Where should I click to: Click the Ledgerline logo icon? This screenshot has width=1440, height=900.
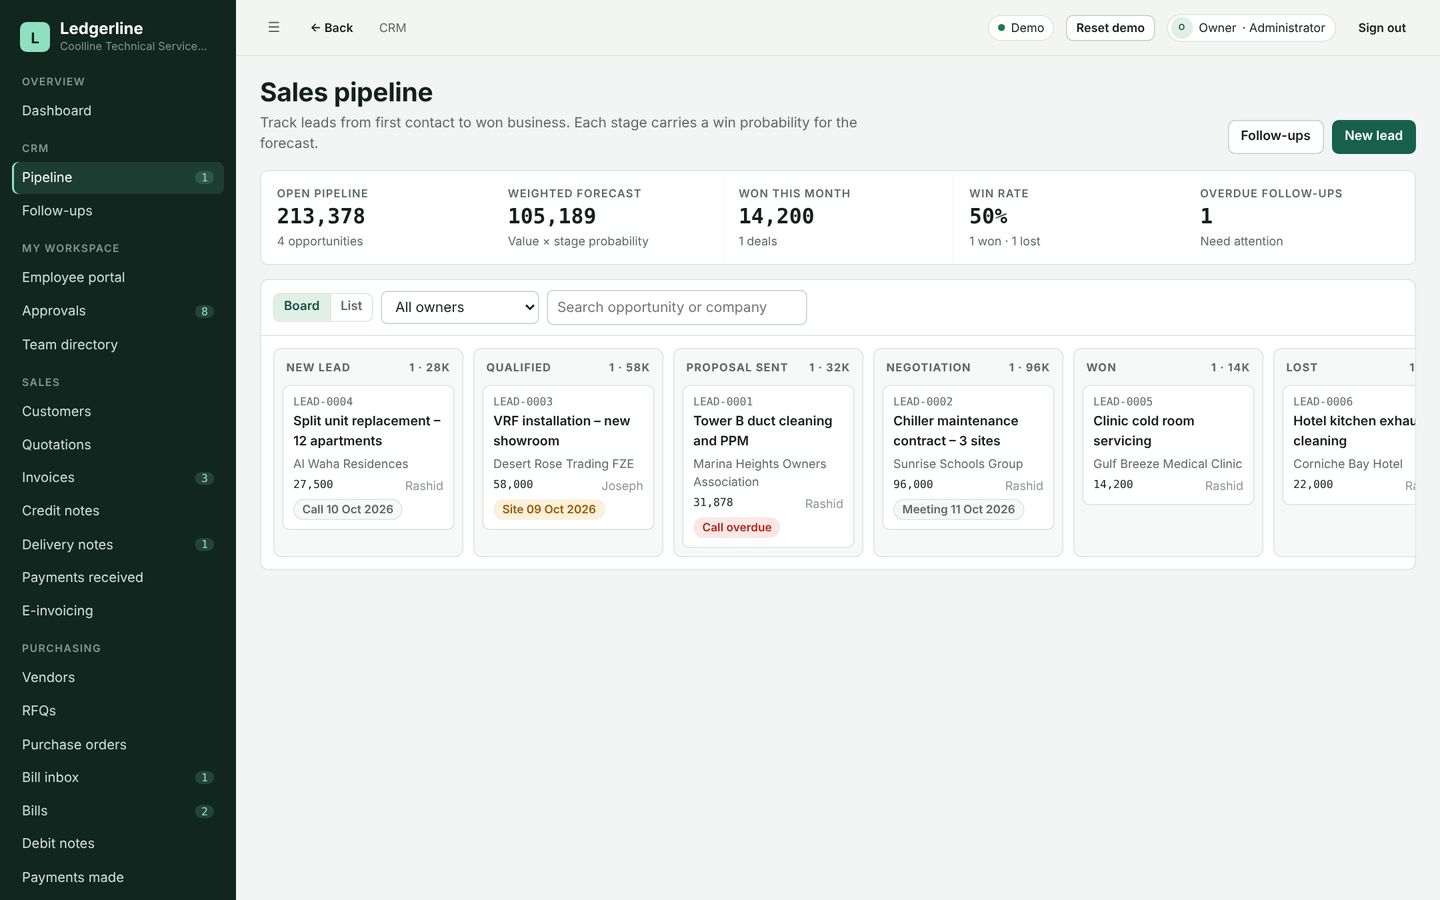point(35,37)
